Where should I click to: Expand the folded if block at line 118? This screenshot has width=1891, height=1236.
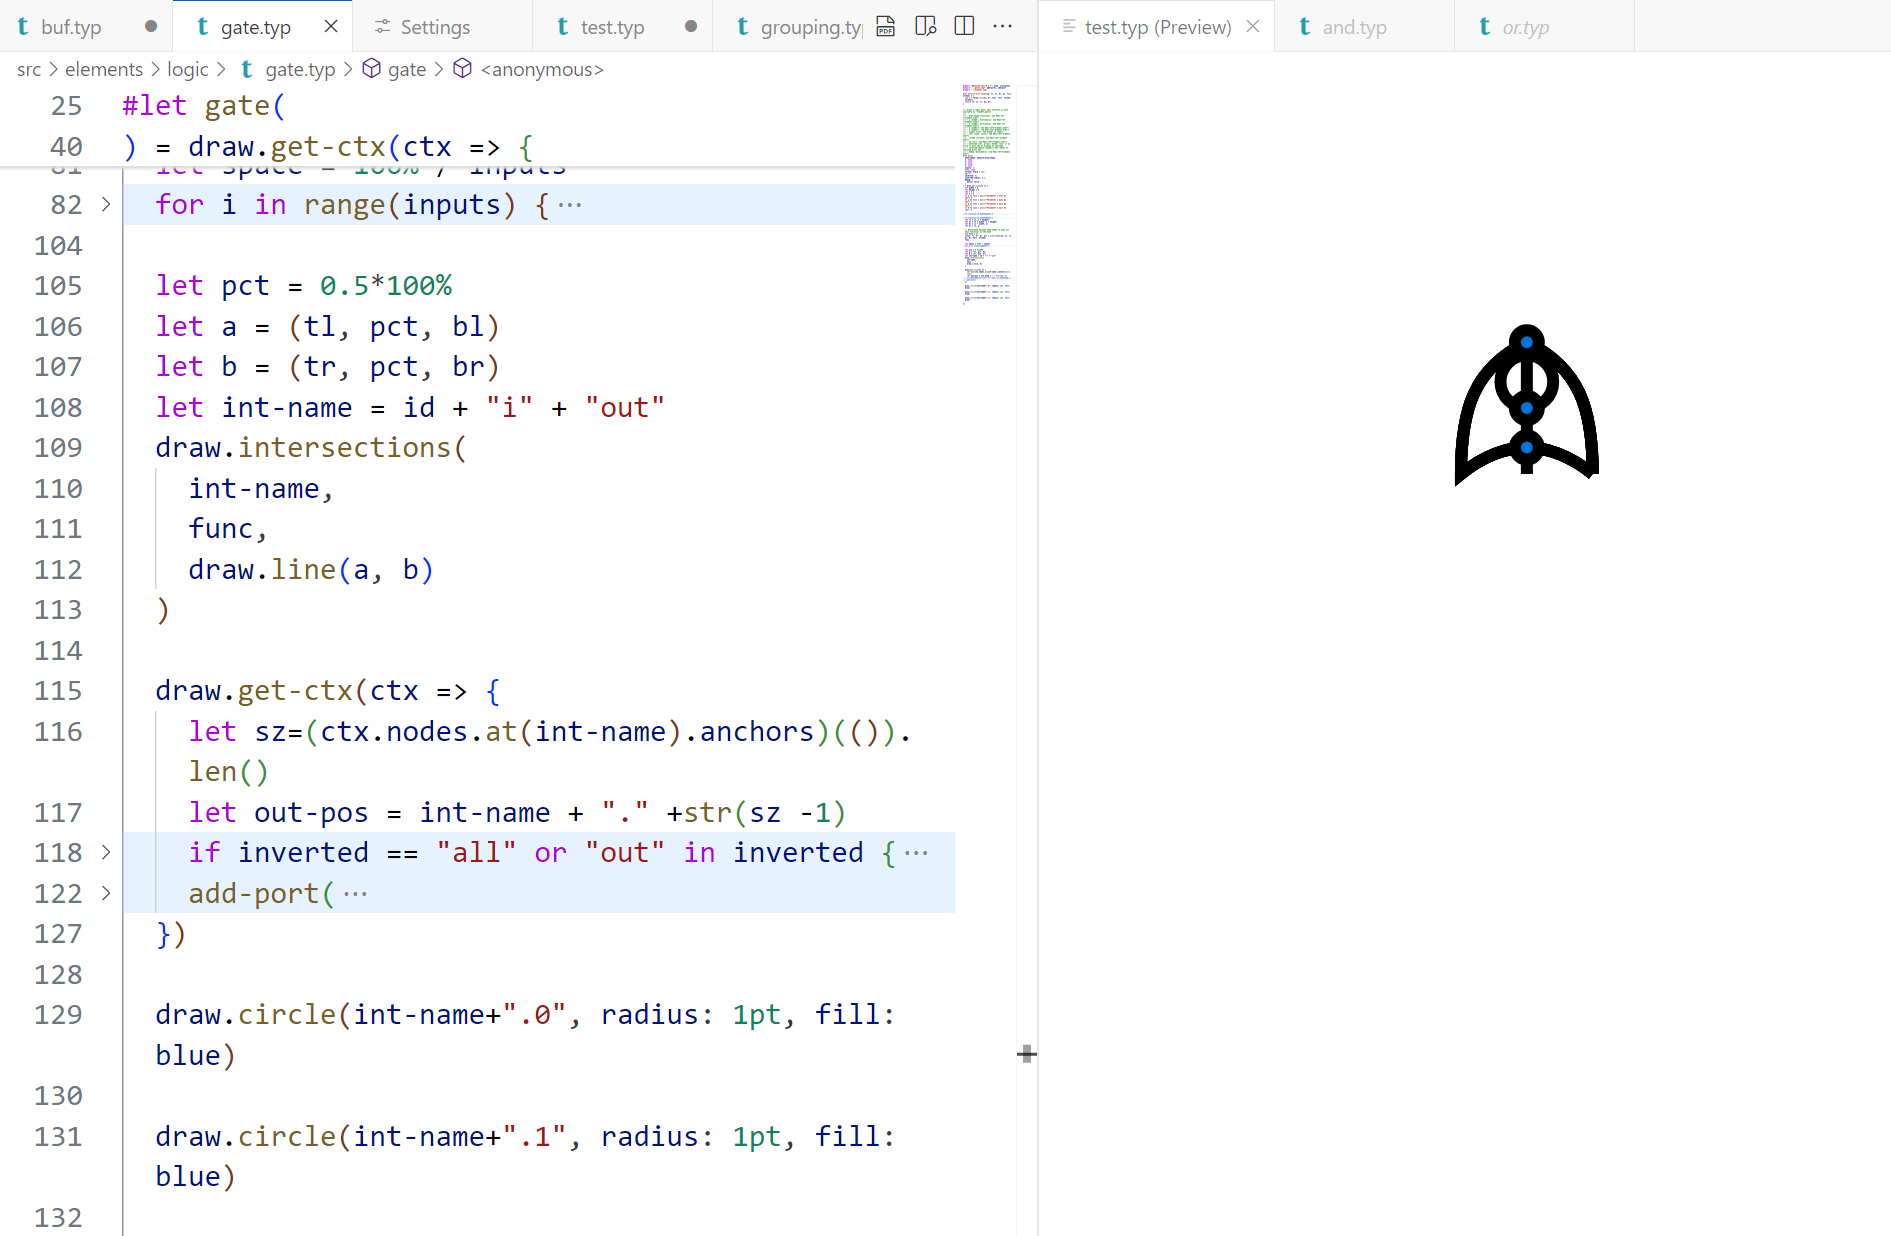click(106, 853)
